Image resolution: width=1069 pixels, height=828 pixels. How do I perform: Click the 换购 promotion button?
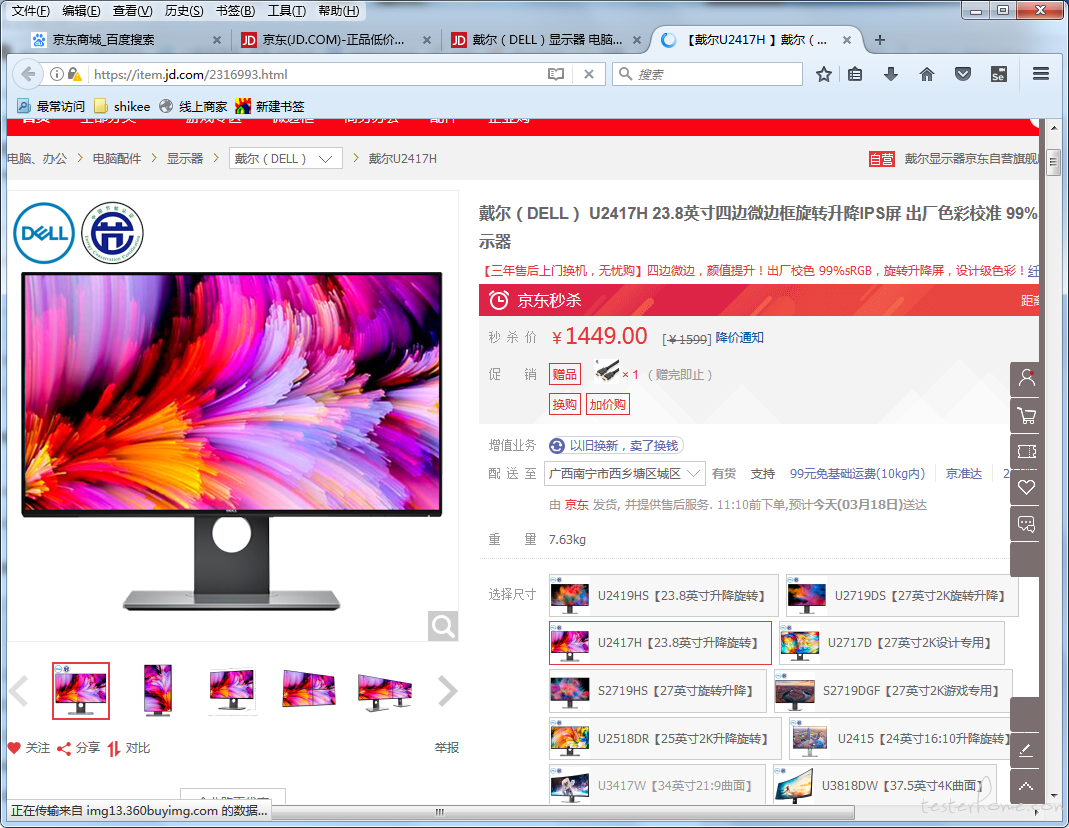564,404
